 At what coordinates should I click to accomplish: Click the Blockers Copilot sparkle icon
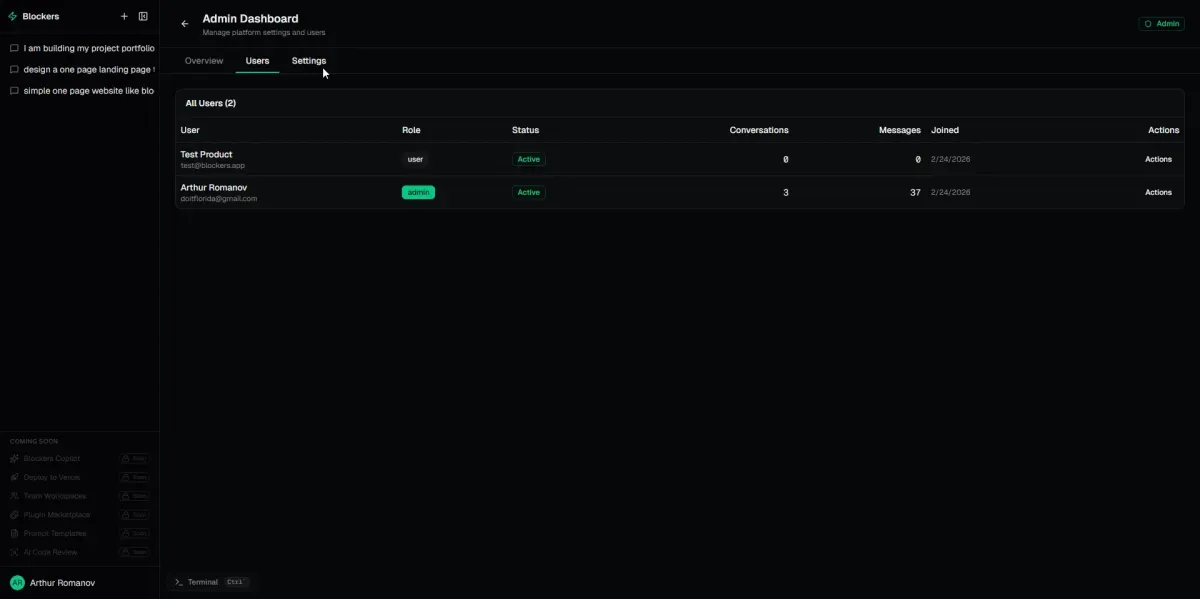(x=14, y=459)
